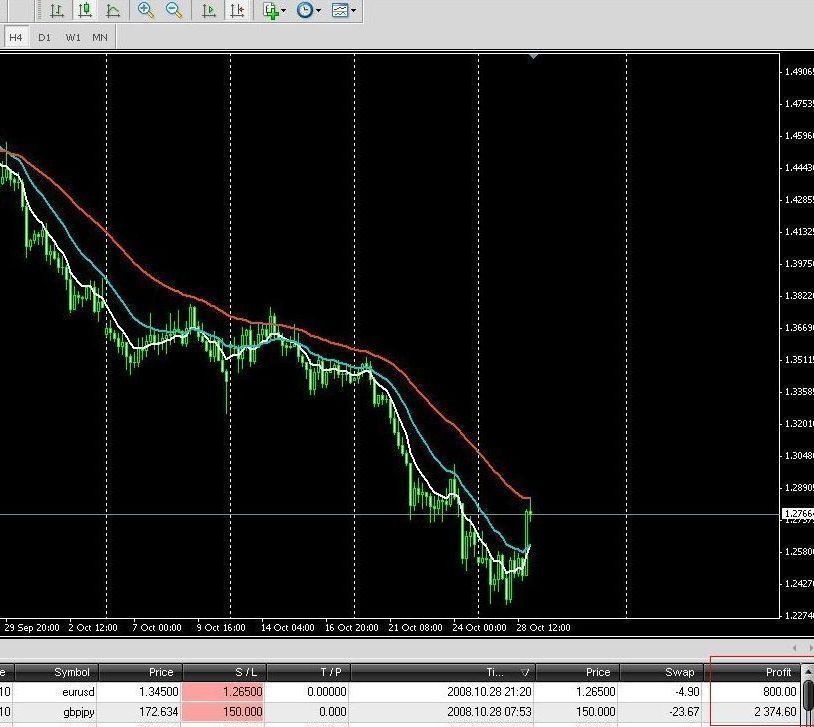Screen dimensions: 814x727
Task: Switch to the D1 timeframe
Action: (x=44, y=37)
